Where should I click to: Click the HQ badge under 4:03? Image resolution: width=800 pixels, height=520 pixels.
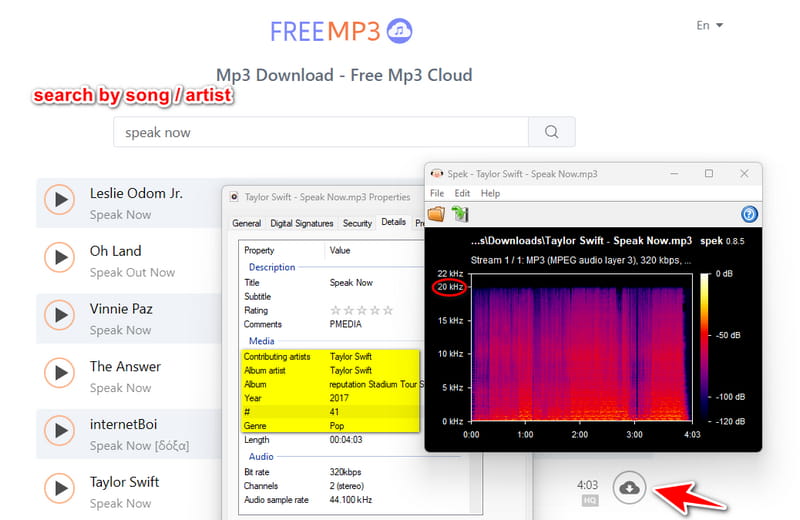590,501
